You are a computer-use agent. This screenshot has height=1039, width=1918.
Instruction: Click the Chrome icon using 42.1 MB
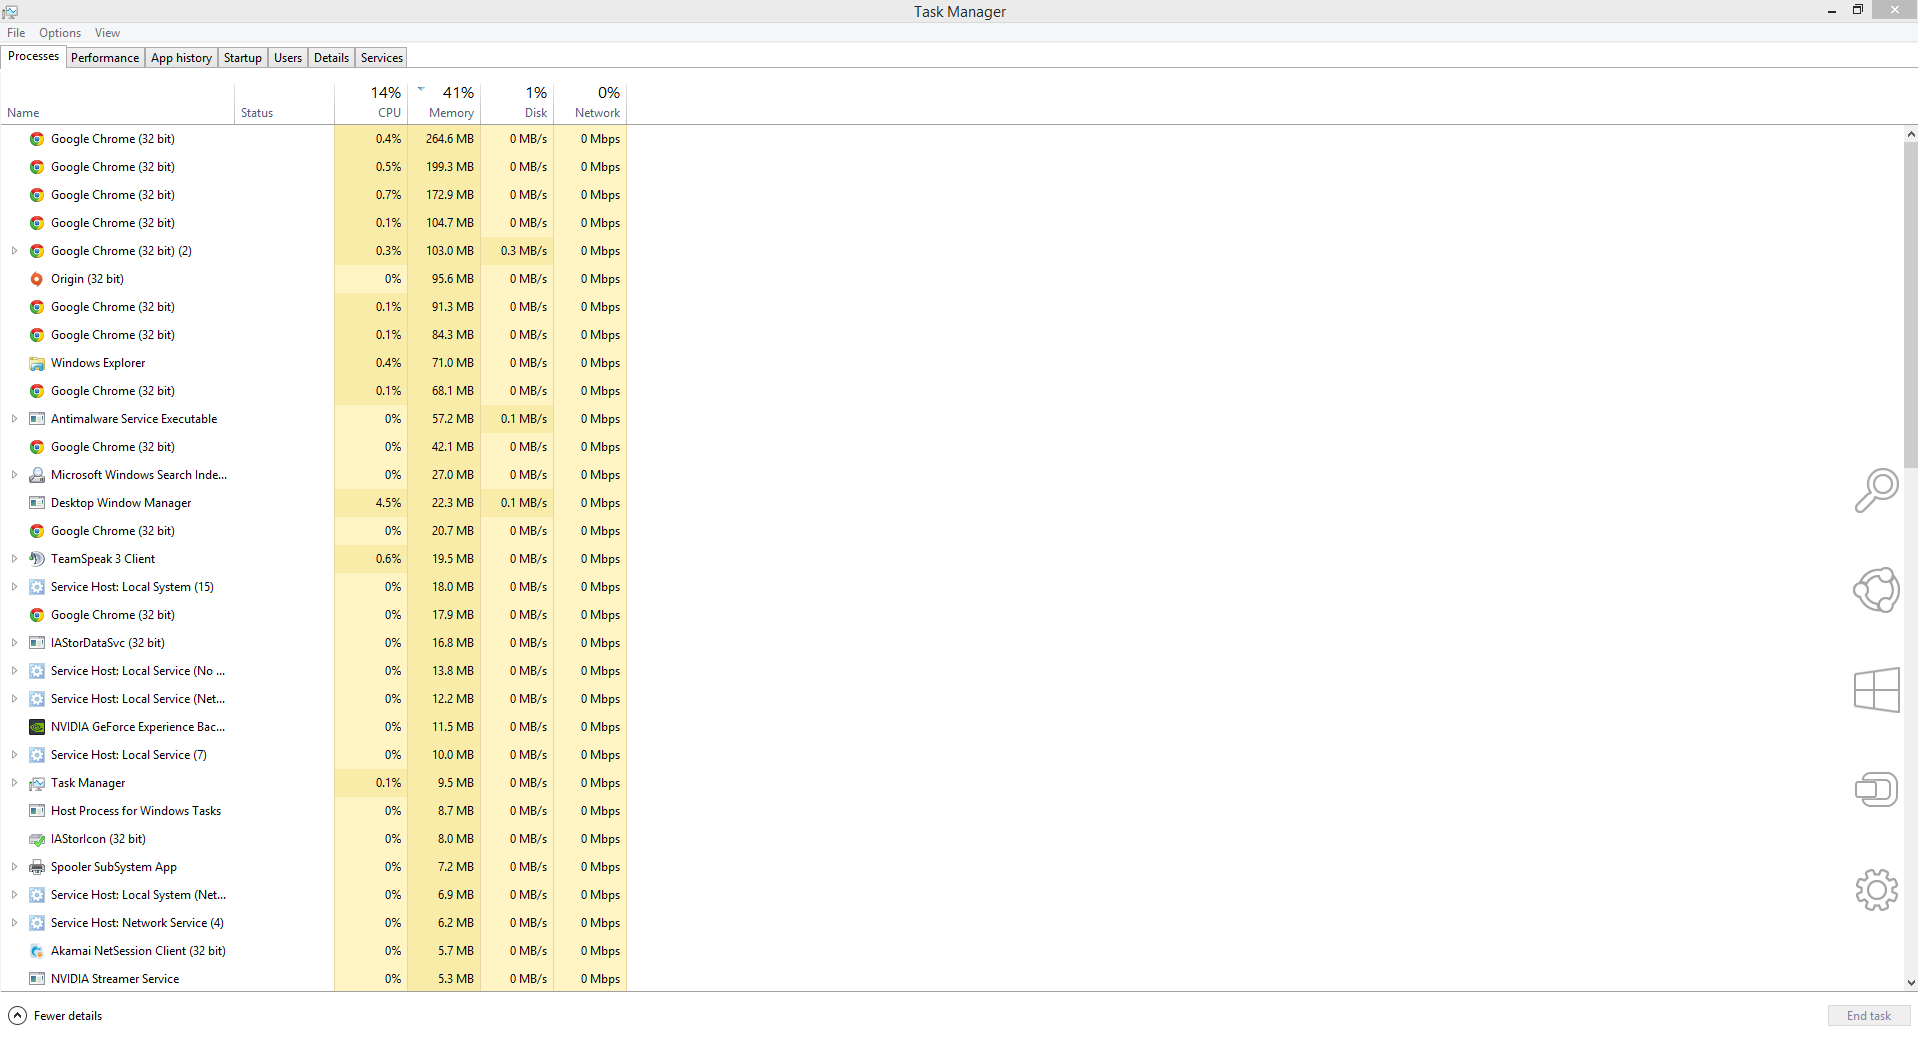point(37,447)
